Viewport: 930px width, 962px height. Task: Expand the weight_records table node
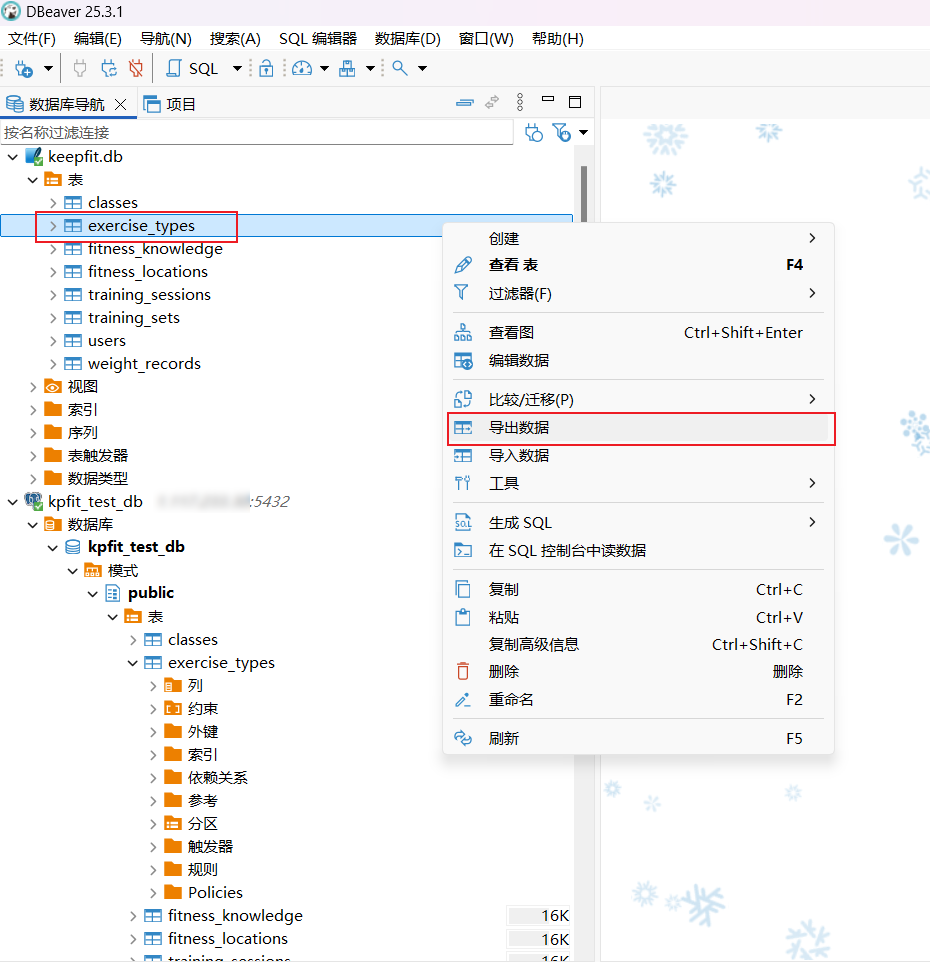[53, 364]
